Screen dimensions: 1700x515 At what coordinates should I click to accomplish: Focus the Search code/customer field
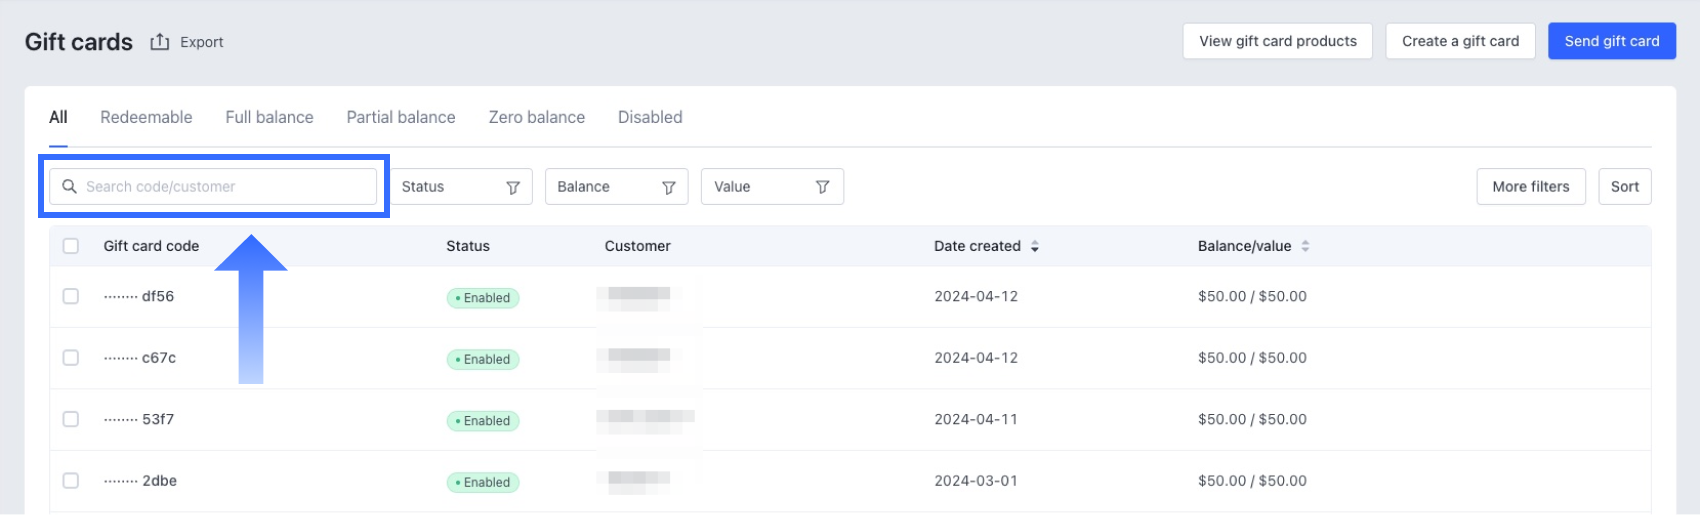click(x=225, y=187)
